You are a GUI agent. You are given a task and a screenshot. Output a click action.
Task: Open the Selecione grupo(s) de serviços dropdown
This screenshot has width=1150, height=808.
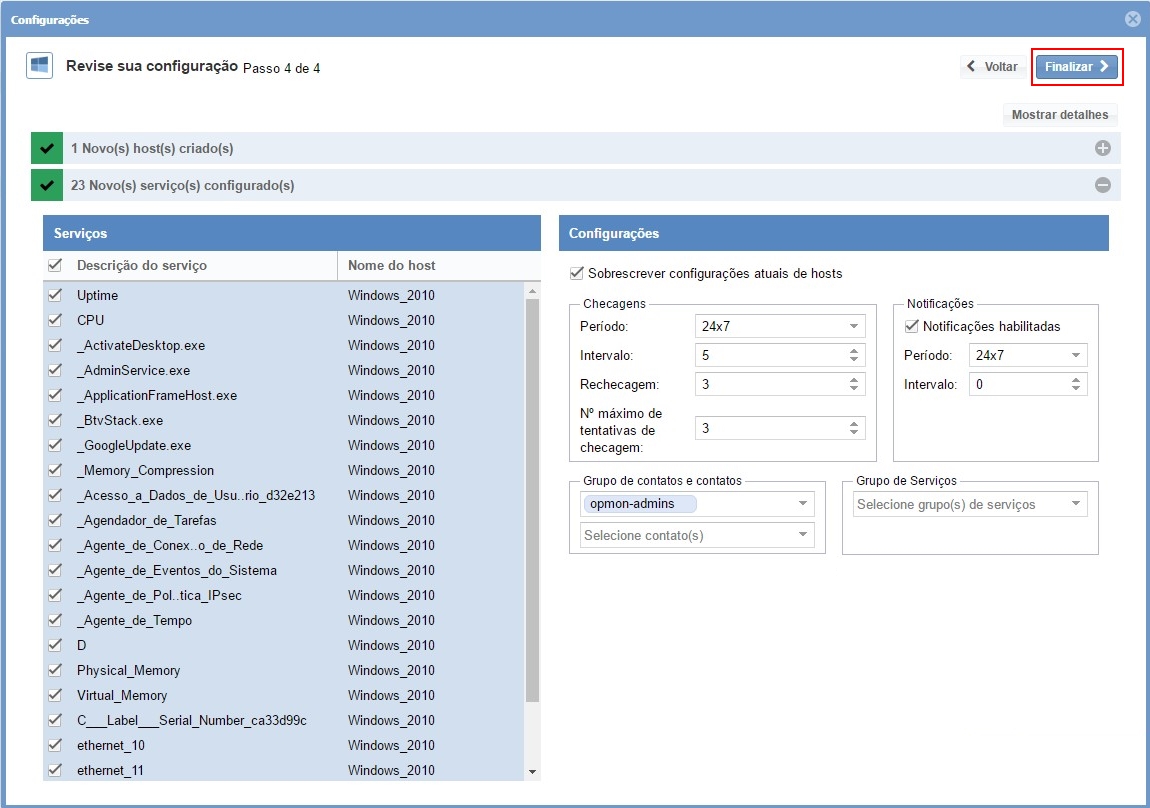(970, 504)
